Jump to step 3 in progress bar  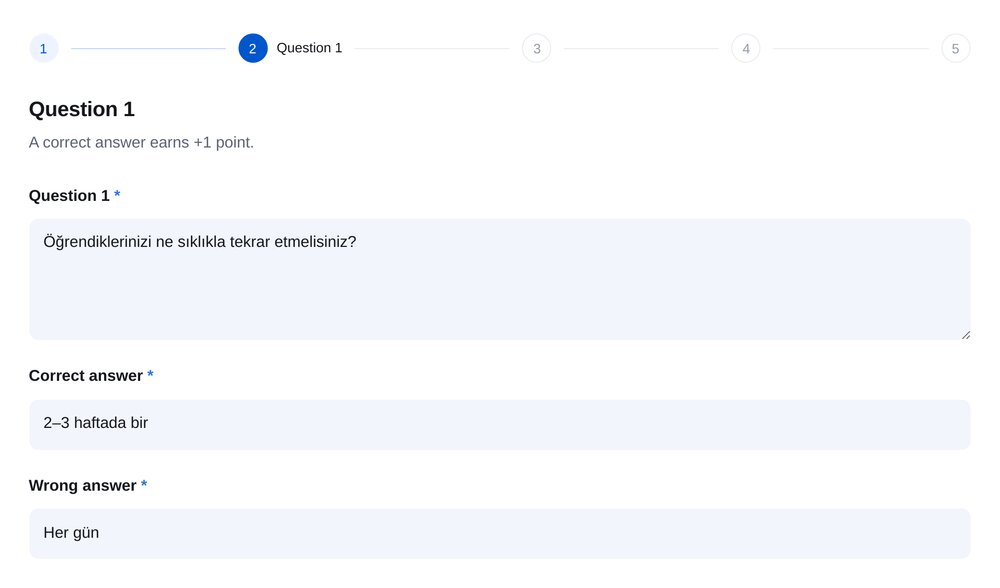click(x=536, y=48)
